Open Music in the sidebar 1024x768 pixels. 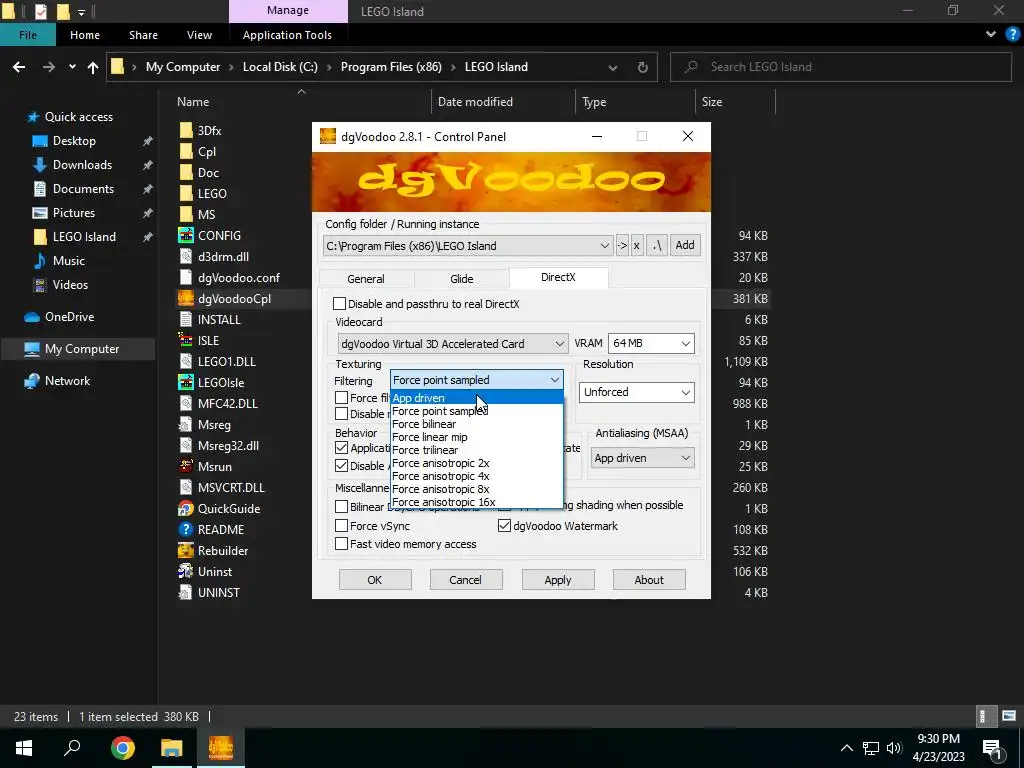(69, 261)
